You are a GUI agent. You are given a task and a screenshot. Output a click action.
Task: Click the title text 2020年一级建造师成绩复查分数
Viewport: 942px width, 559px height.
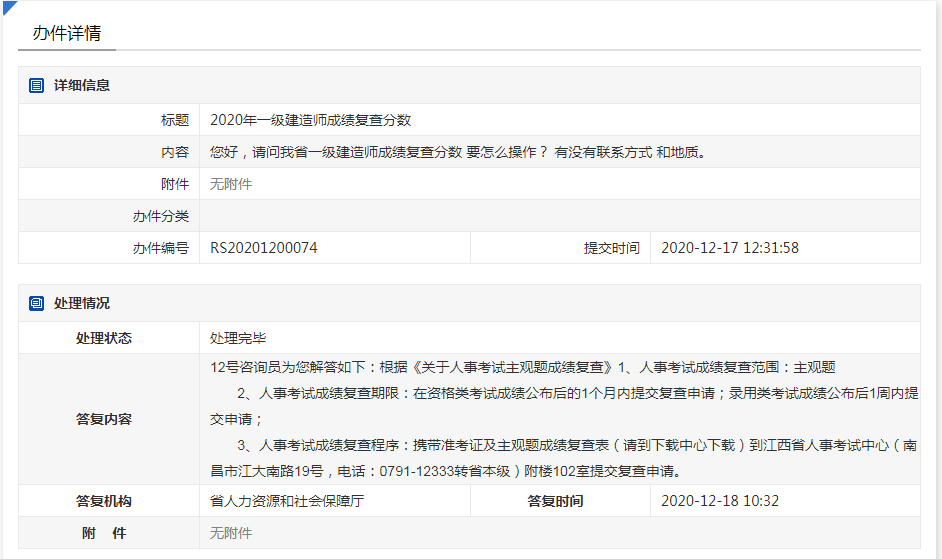(x=310, y=120)
